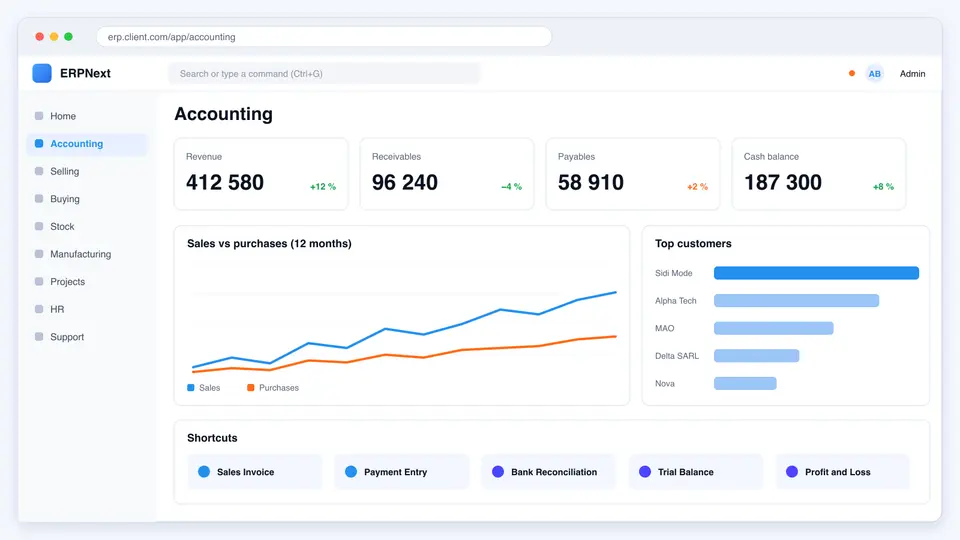
Task: Click the Stock sidebar icon square
Action: click(x=39, y=226)
